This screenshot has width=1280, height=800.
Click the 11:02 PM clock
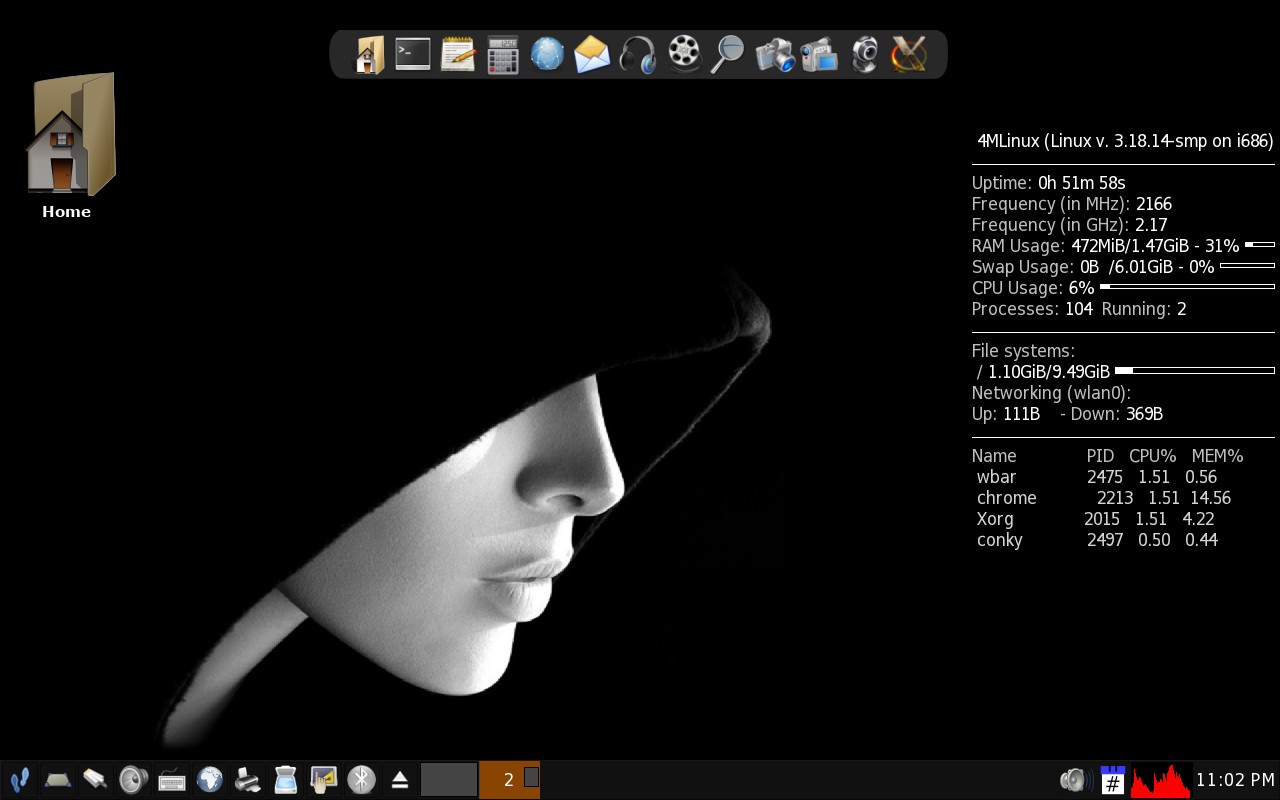[x=1236, y=779]
